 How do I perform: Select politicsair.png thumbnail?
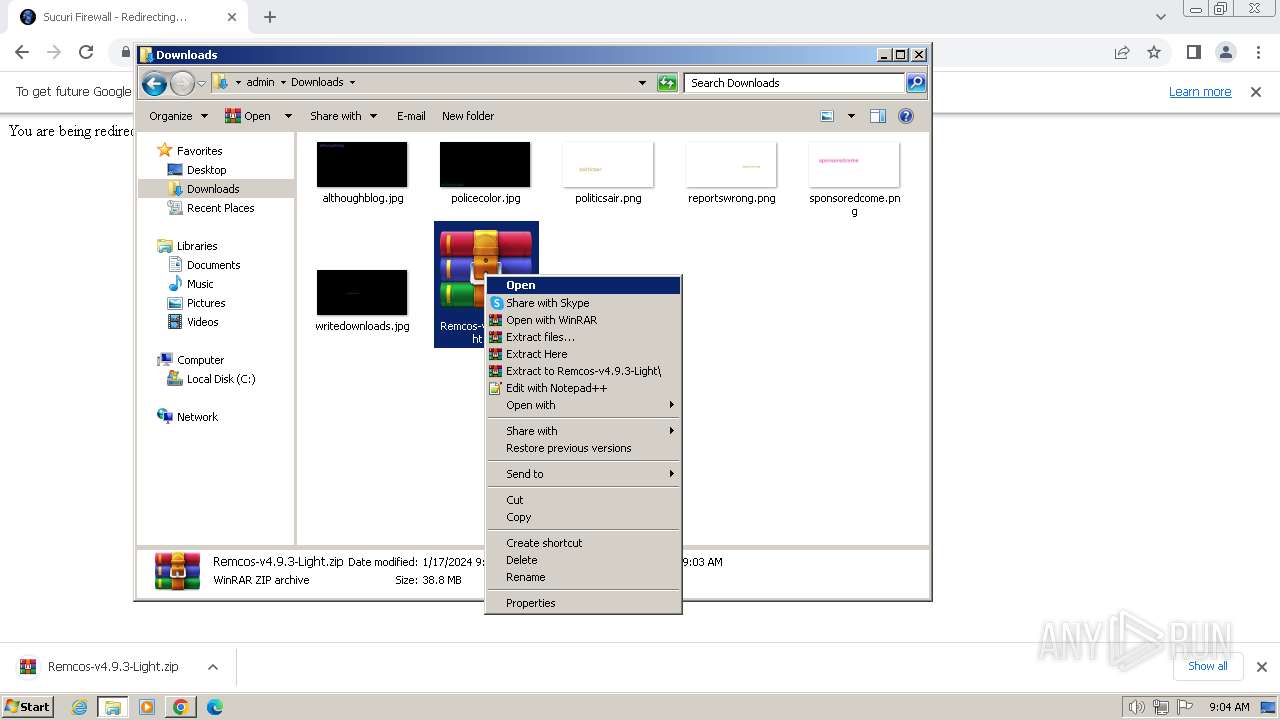click(x=608, y=165)
